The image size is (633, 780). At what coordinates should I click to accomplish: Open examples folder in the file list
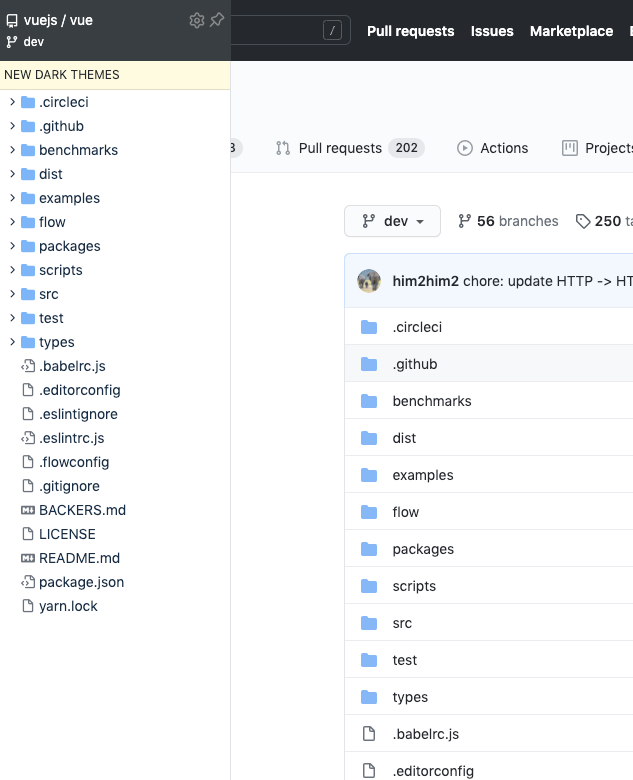423,475
